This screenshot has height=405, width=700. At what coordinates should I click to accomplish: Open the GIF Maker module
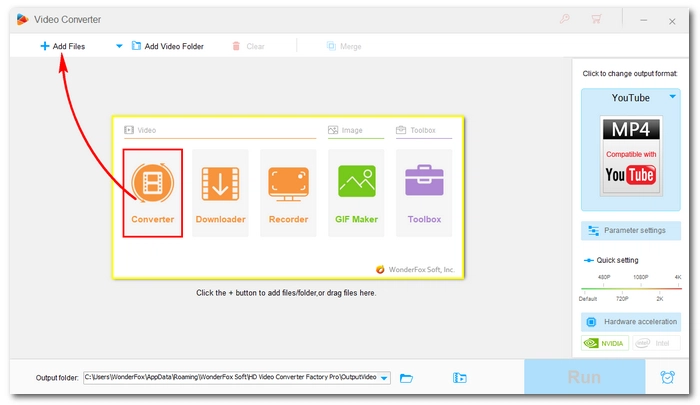(x=356, y=193)
